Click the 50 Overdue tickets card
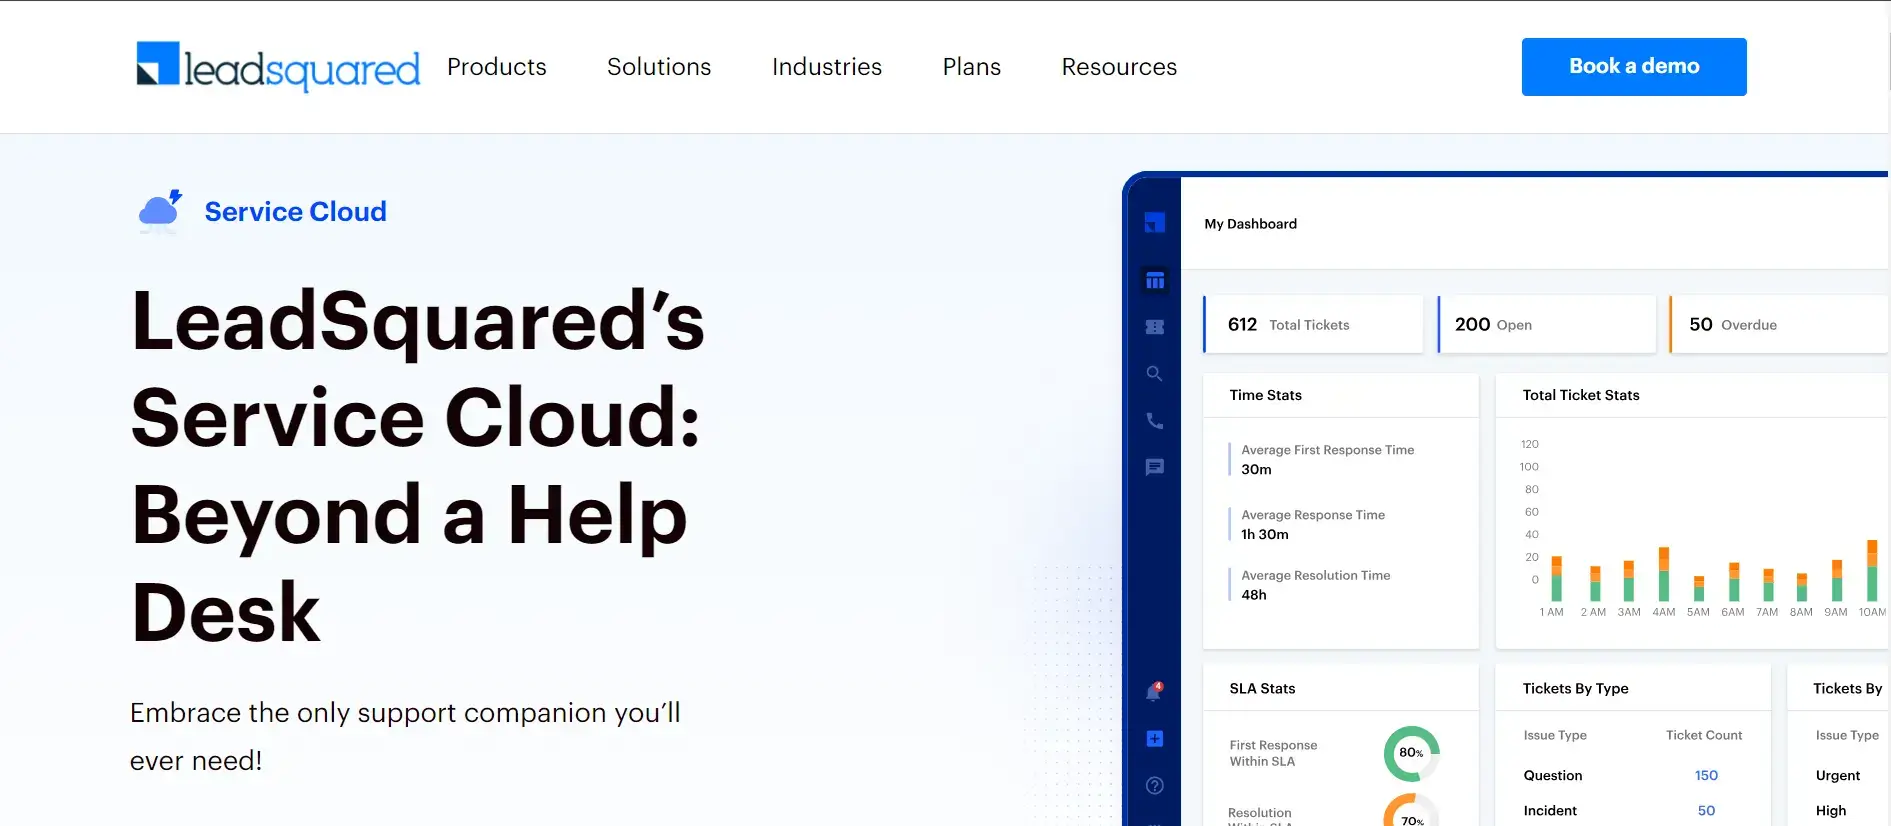 point(1779,324)
